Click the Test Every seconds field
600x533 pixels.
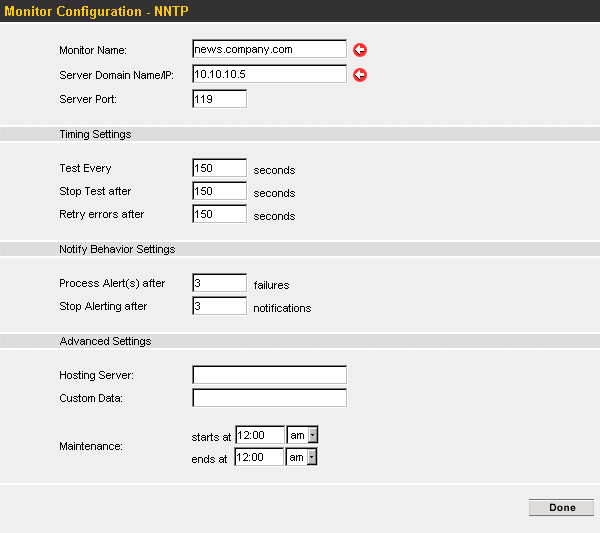tap(219, 168)
